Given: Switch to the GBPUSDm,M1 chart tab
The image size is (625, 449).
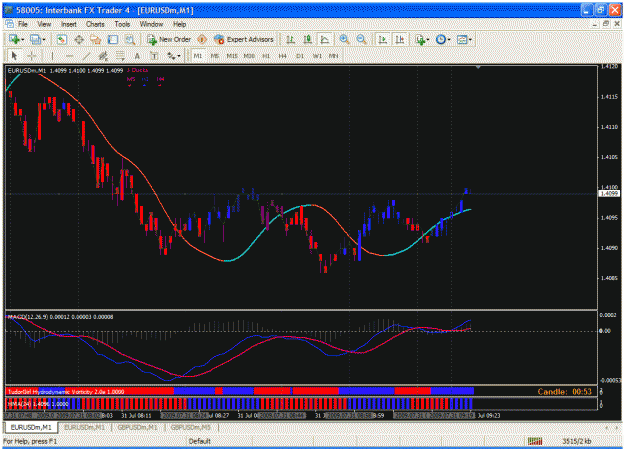Looking at the screenshot, I should tap(138, 427).
